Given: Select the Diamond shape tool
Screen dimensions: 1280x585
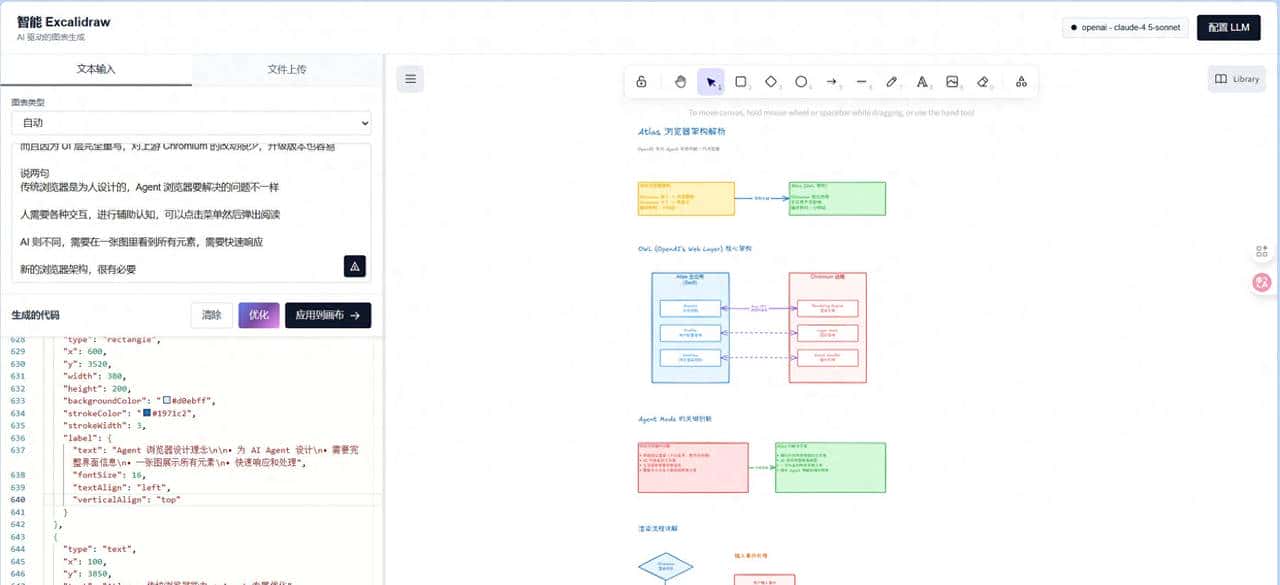Looking at the screenshot, I should click(x=772, y=82).
